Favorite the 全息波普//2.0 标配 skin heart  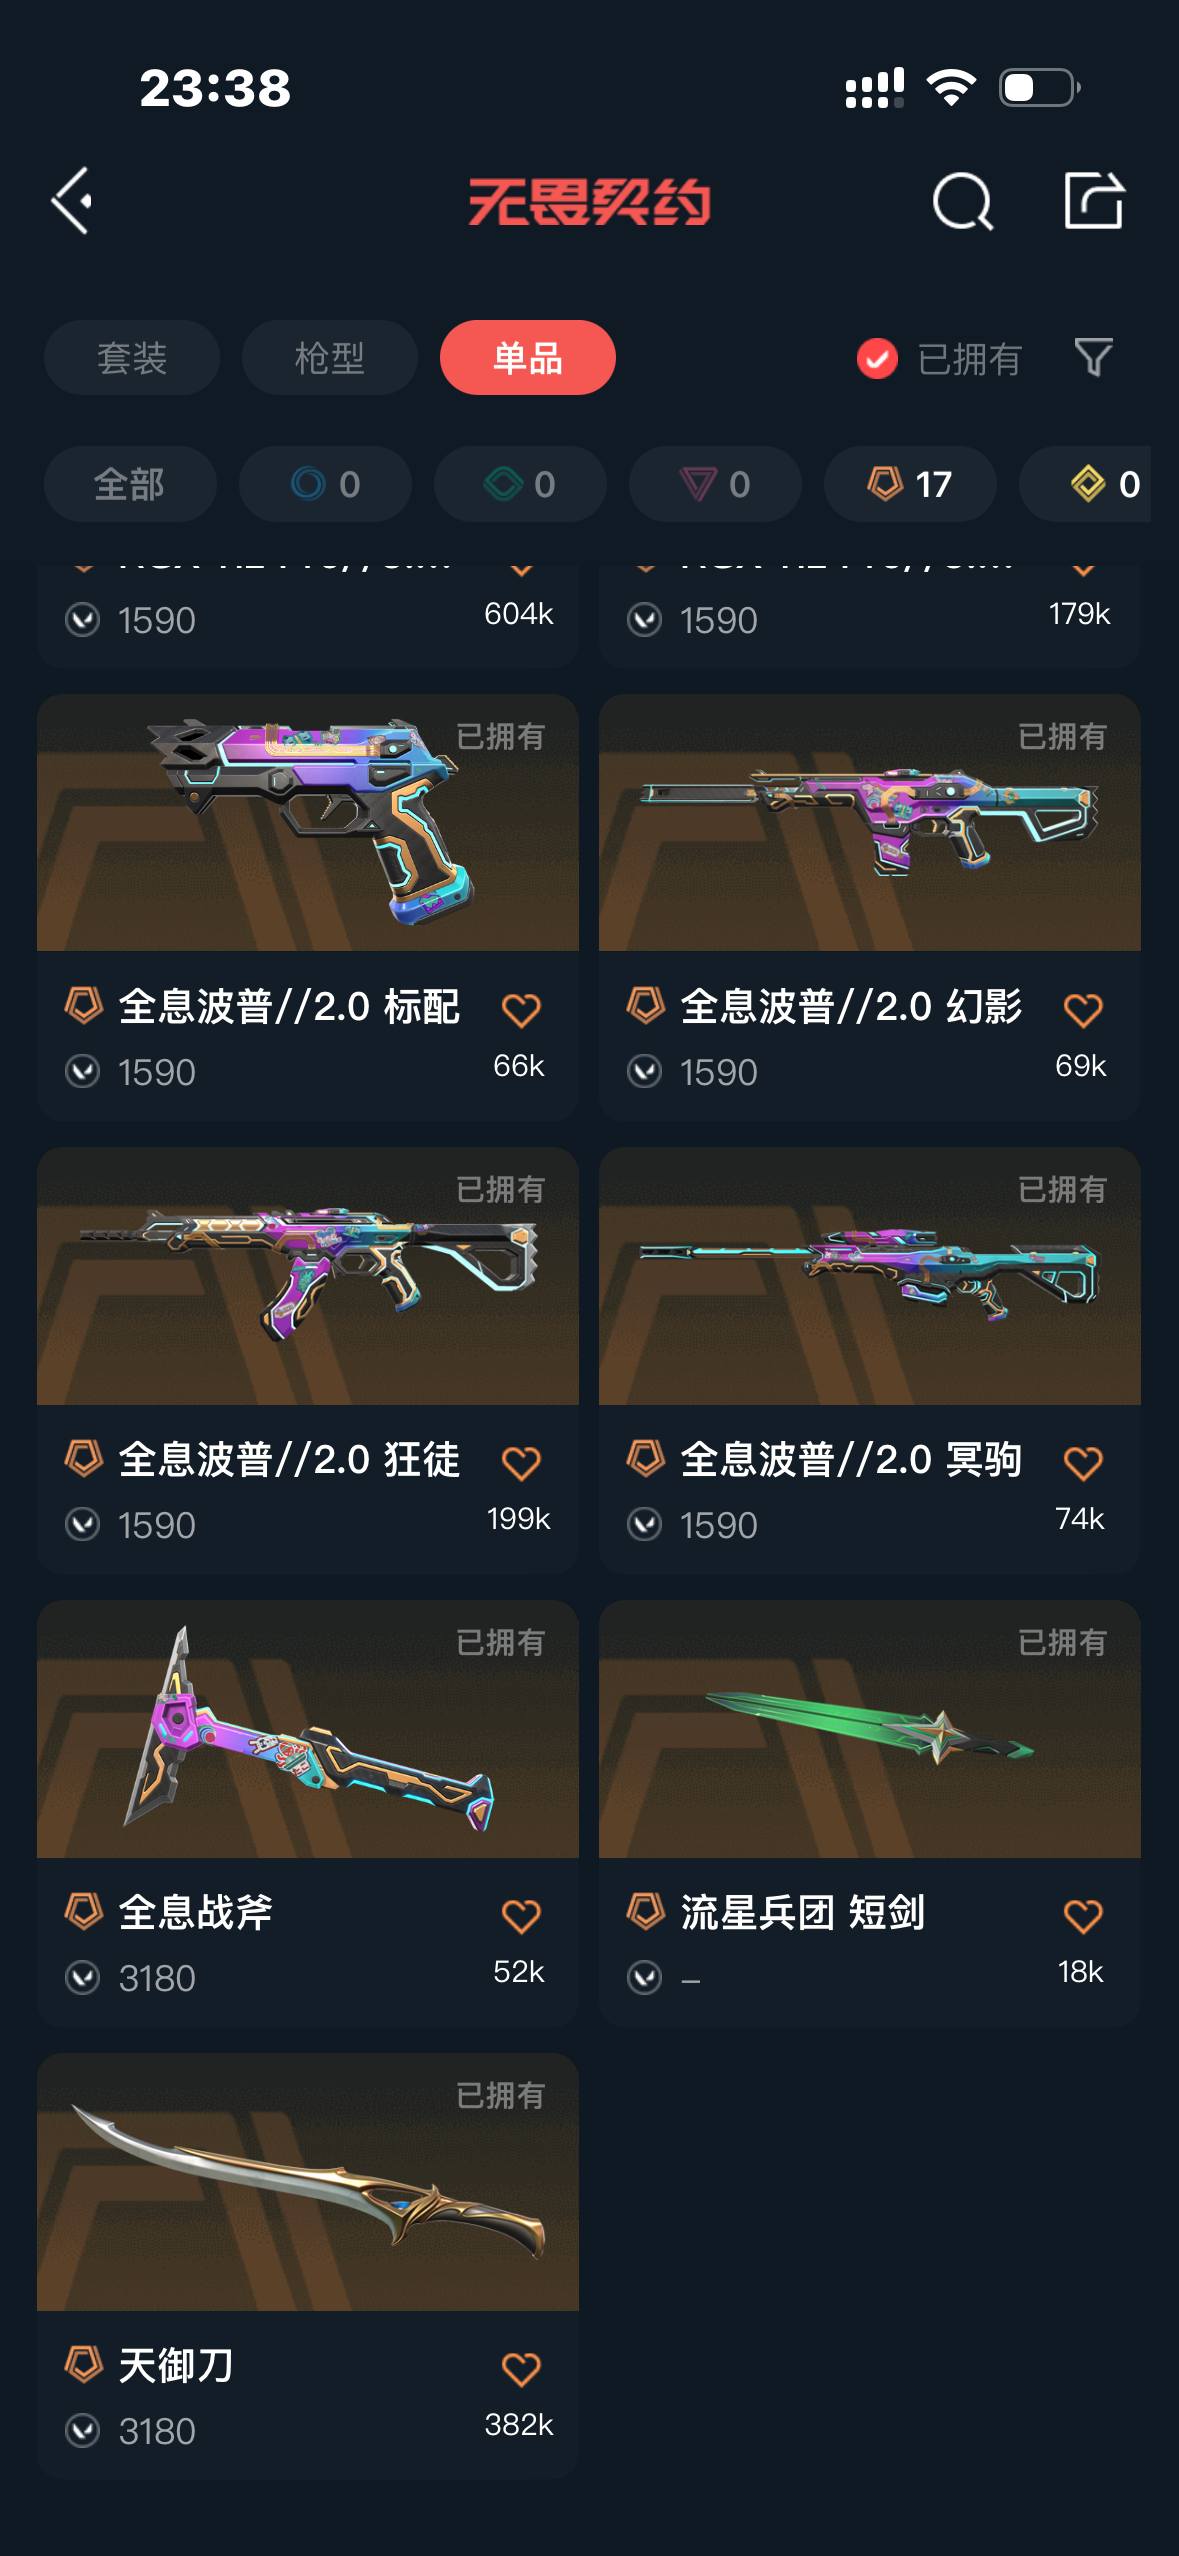(521, 1010)
